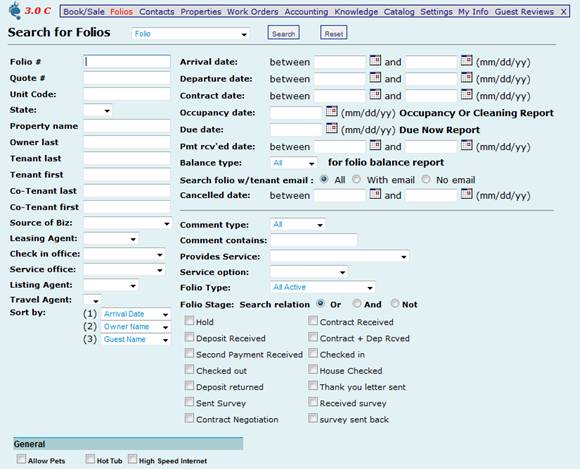
Task: Open Folio Type All Active dropdown
Action: point(323,287)
